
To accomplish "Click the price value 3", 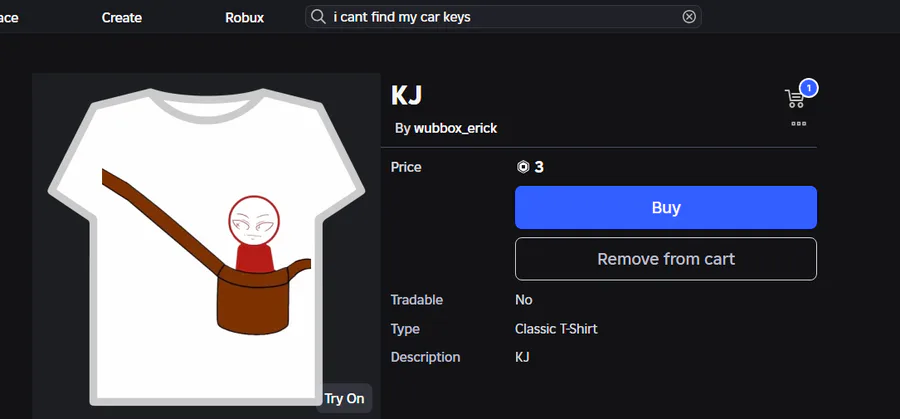I will tap(539, 167).
